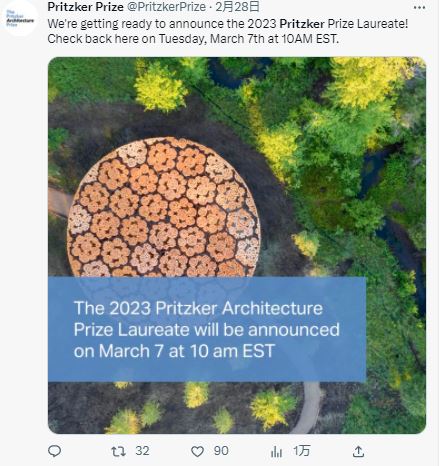441x466 pixels.
Task: View analytics via the bar chart icon
Action: (x=276, y=451)
